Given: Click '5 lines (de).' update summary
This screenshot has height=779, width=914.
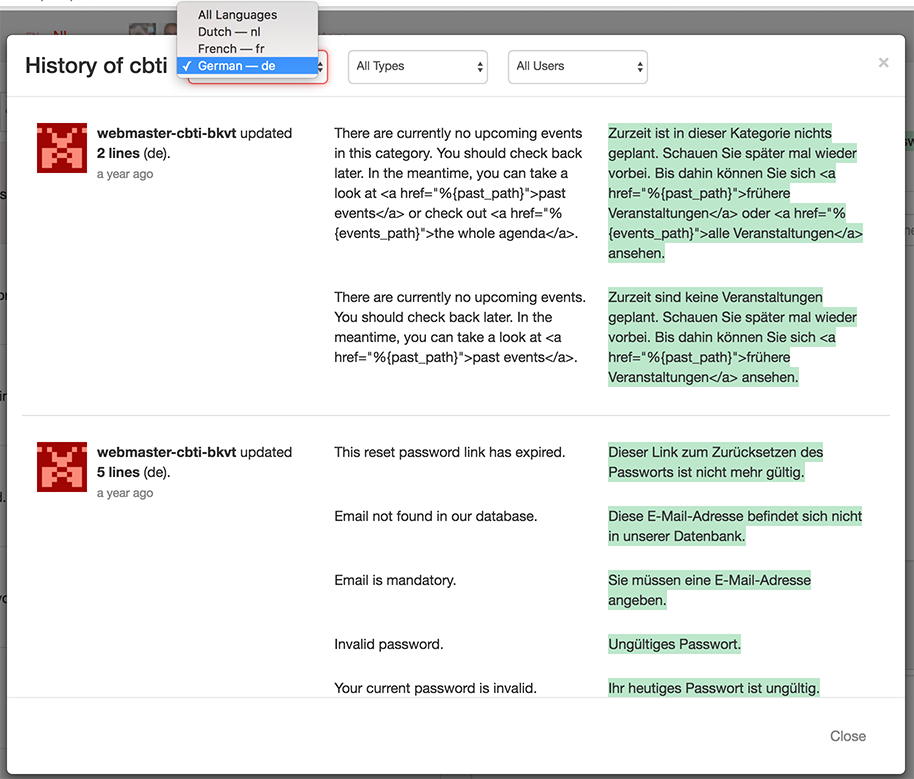Looking at the screenshot, I should (133, 472).
